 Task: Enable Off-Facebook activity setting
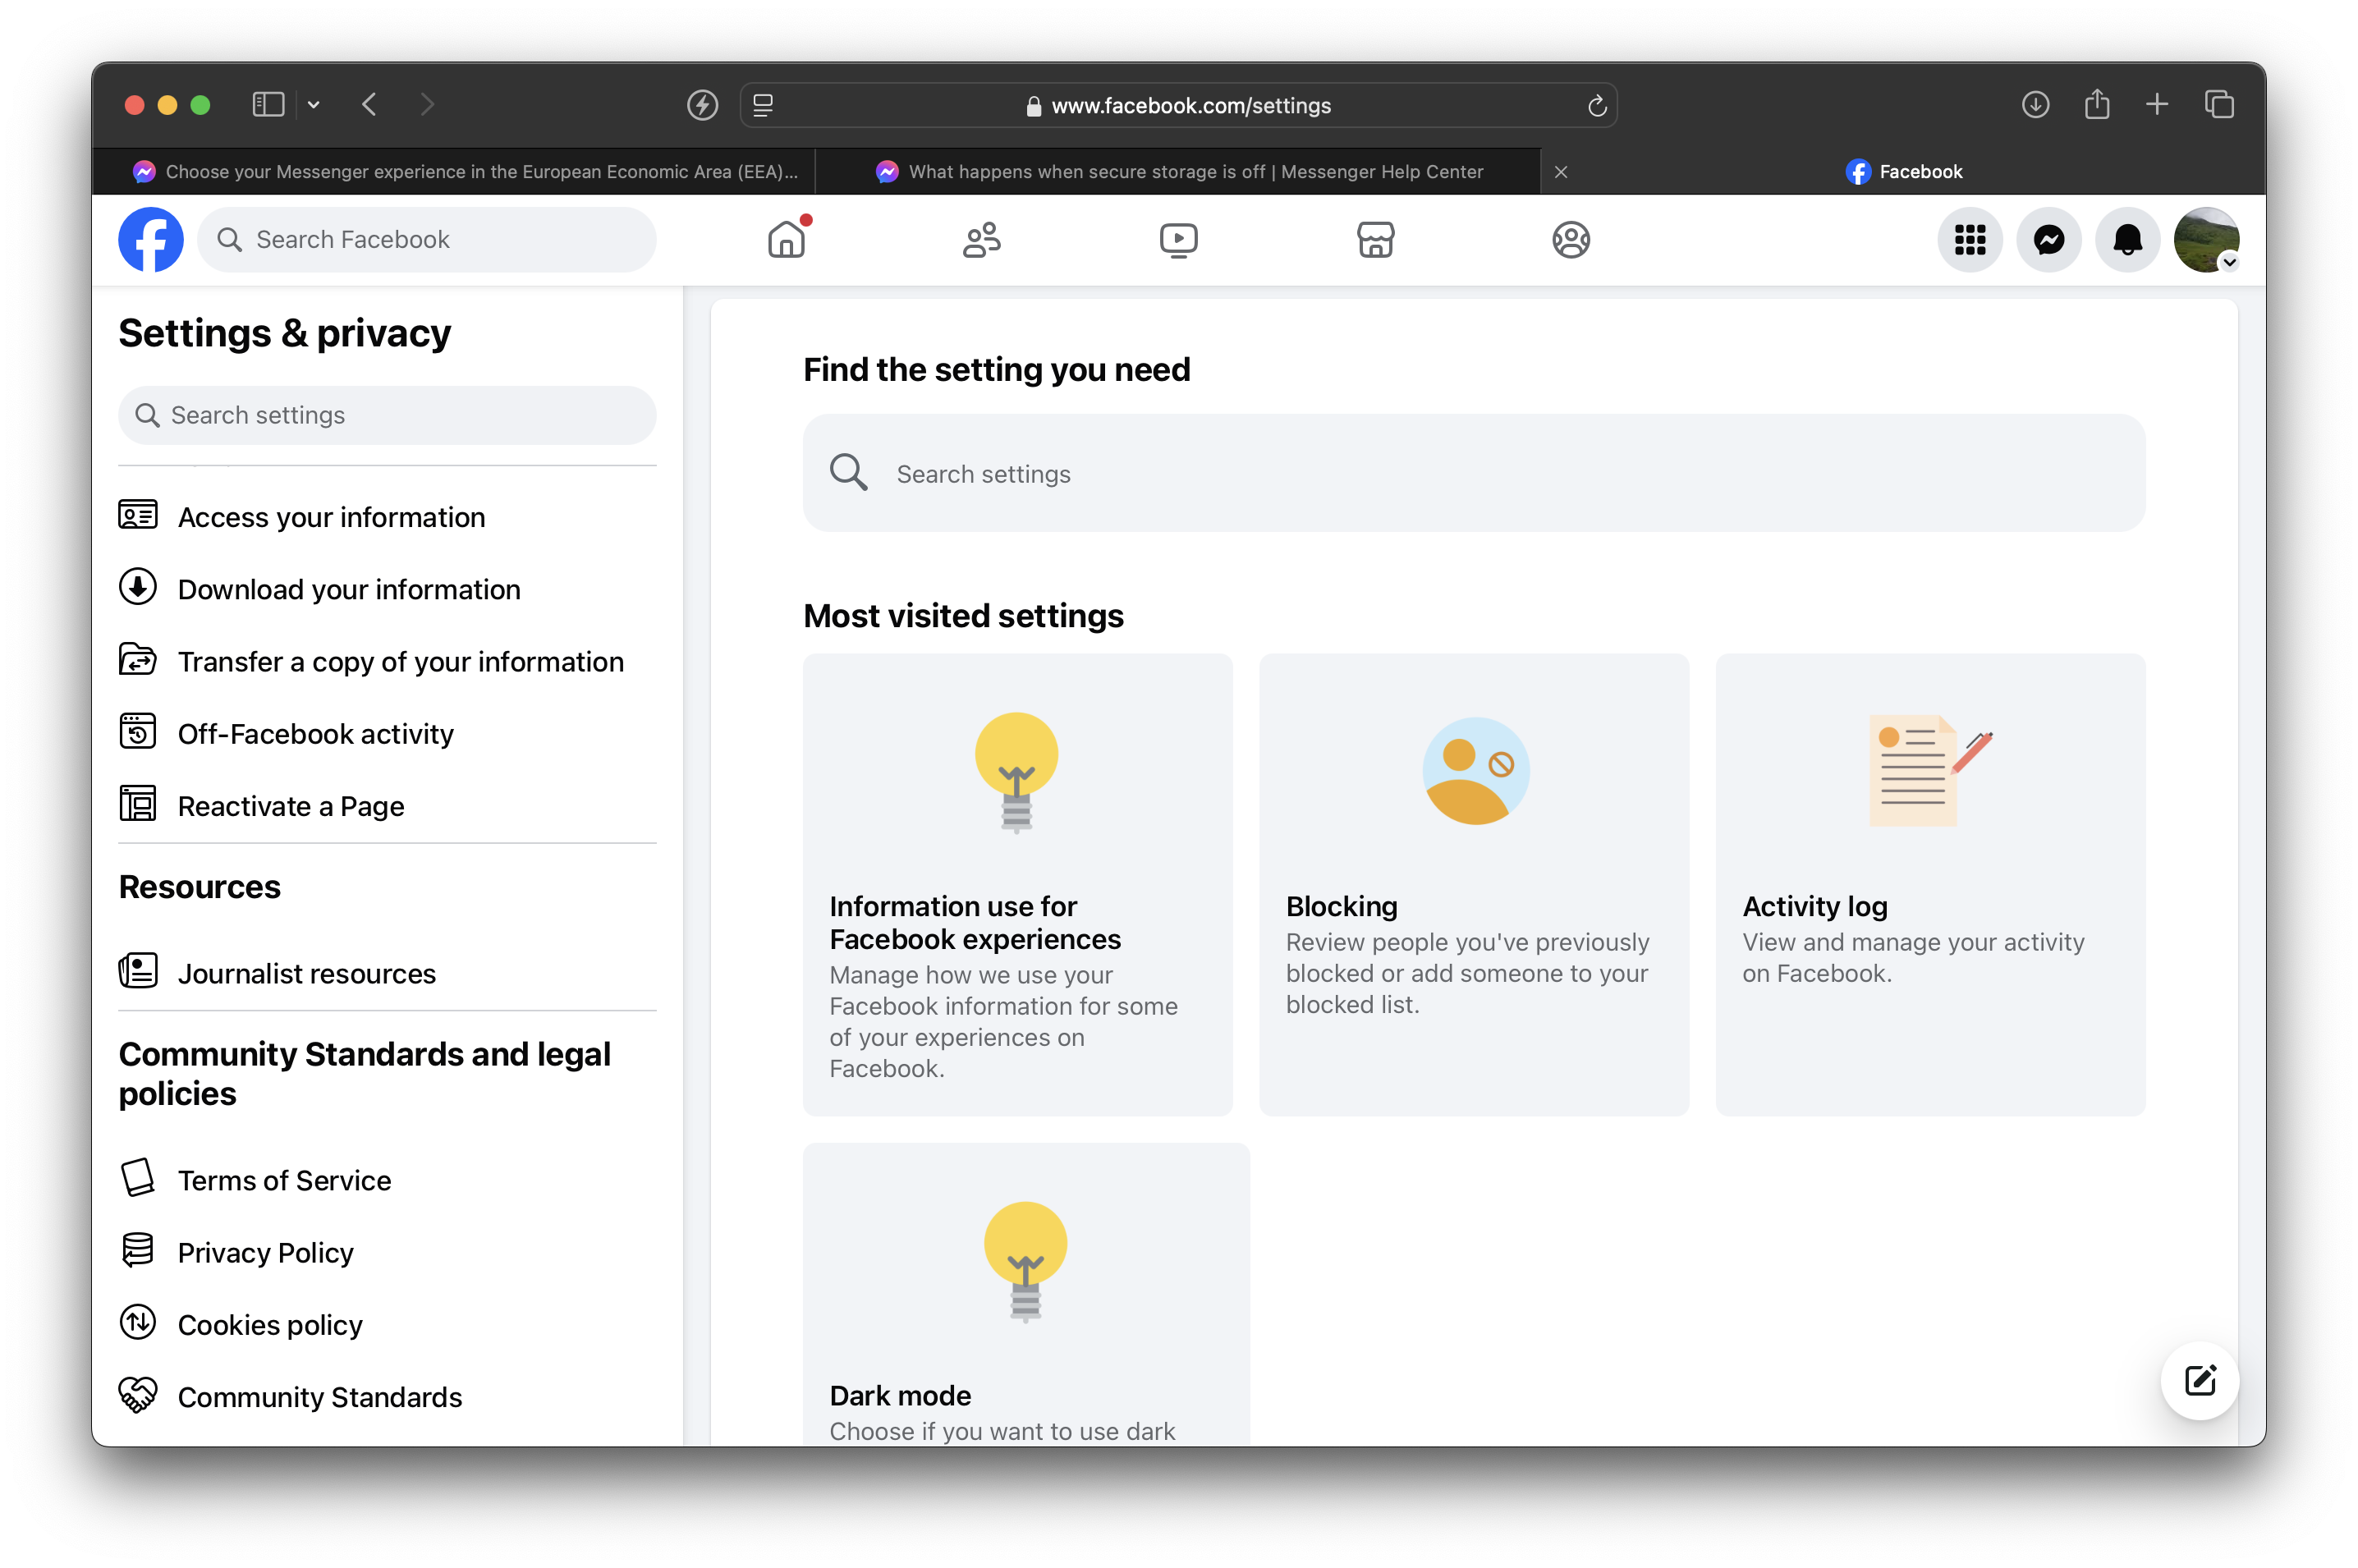coord(317,733)
